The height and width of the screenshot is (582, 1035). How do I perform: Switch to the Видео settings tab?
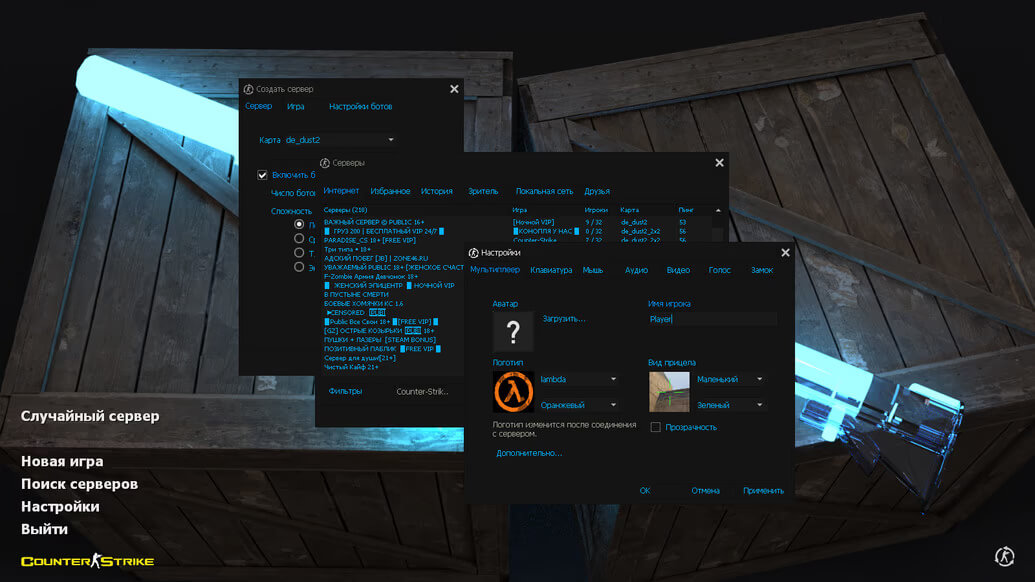[678, 270]
